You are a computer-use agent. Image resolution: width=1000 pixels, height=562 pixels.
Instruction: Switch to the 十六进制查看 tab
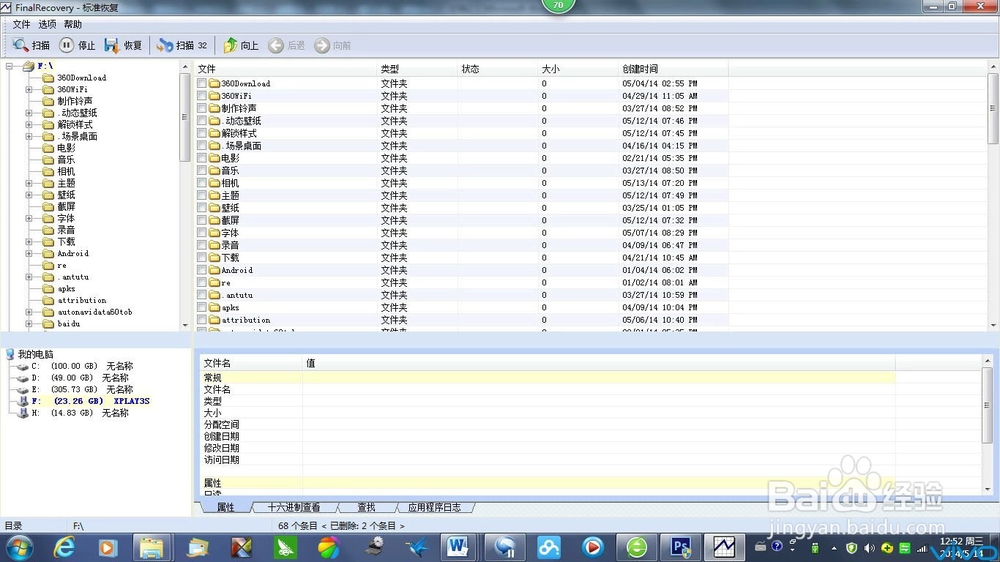point(293,507)
